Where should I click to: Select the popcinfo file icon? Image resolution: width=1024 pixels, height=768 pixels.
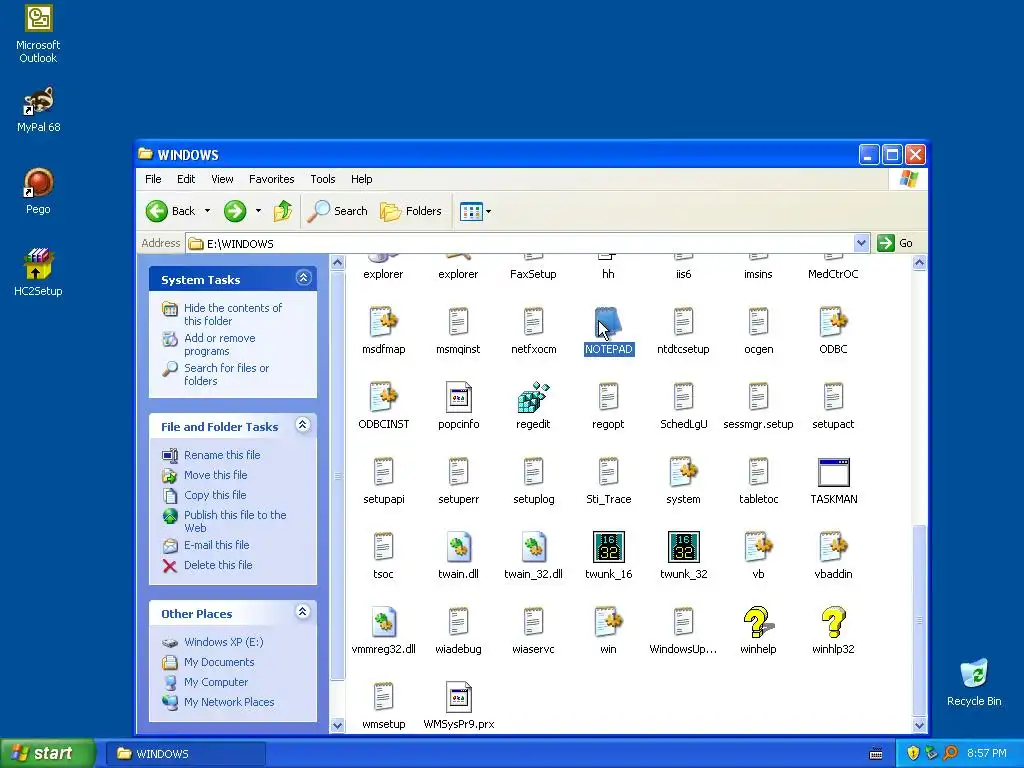tap(458, 397)
